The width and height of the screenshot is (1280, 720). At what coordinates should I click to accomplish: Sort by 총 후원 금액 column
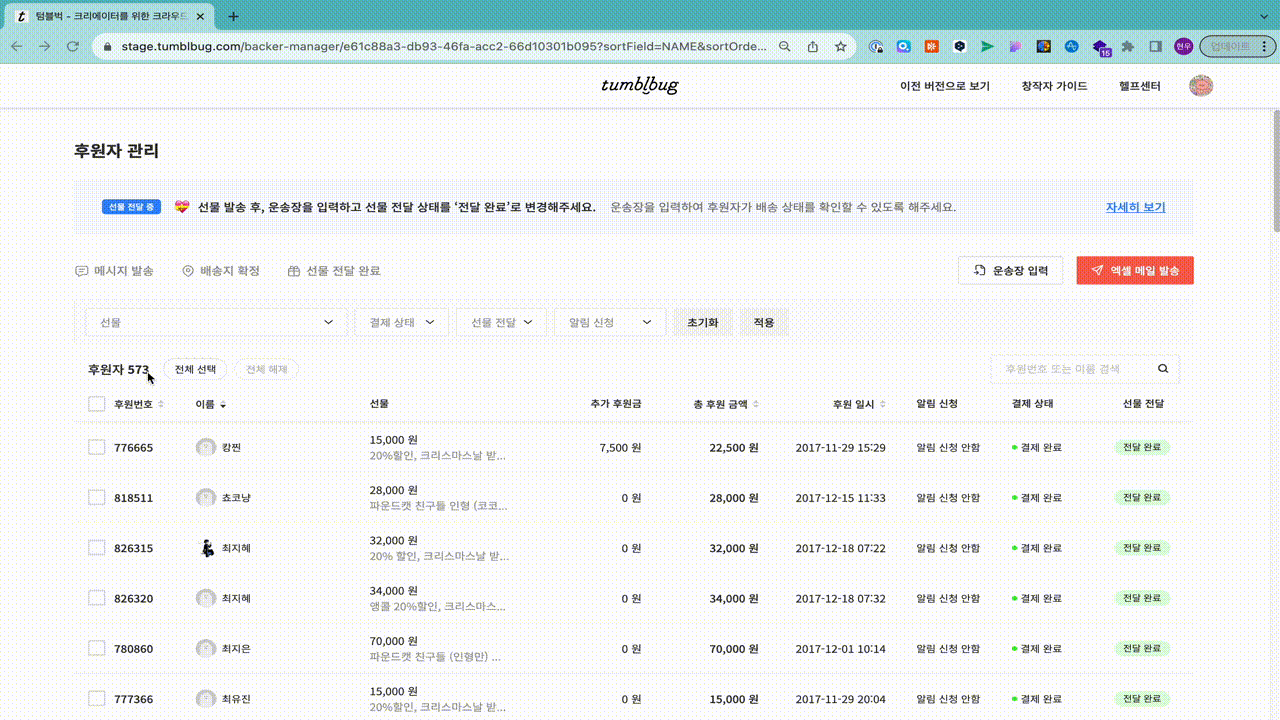pos(756,404)
